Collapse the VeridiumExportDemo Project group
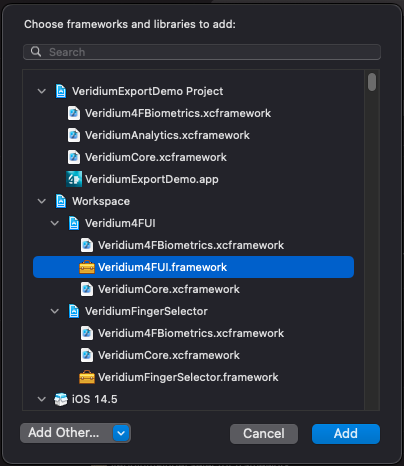Viewport: 404px width, 466px height. (x=42, y=91)
